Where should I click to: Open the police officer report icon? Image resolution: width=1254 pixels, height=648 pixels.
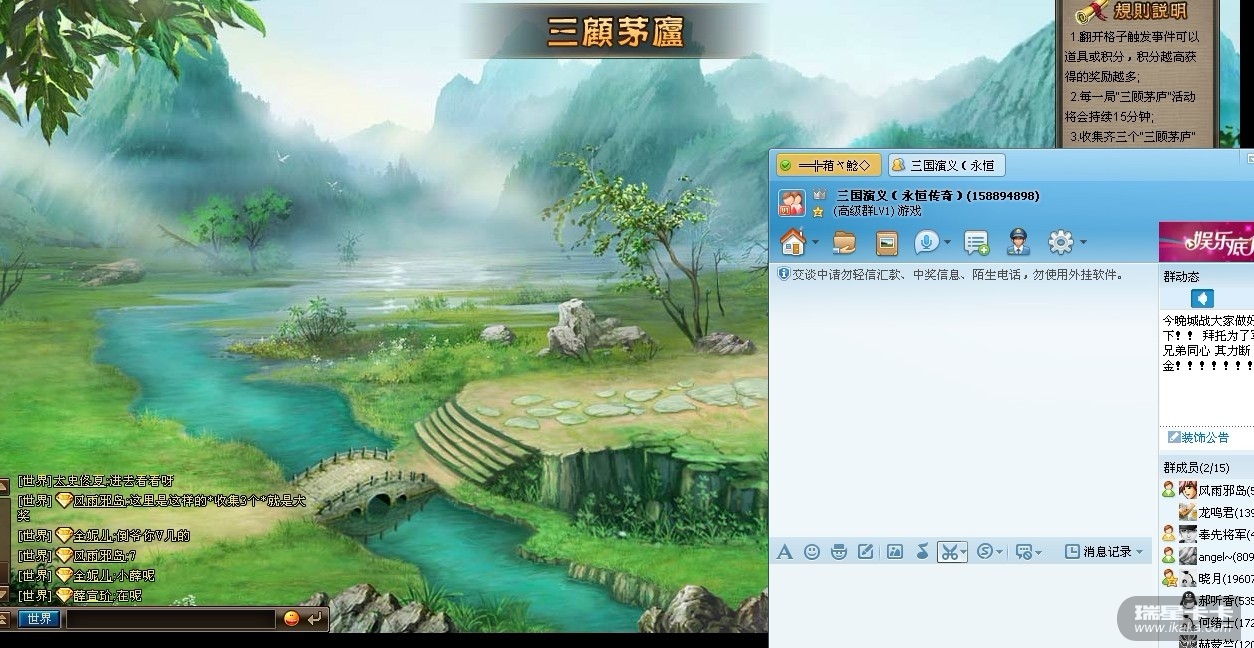pyautogui.click(x=1018, y=242)
